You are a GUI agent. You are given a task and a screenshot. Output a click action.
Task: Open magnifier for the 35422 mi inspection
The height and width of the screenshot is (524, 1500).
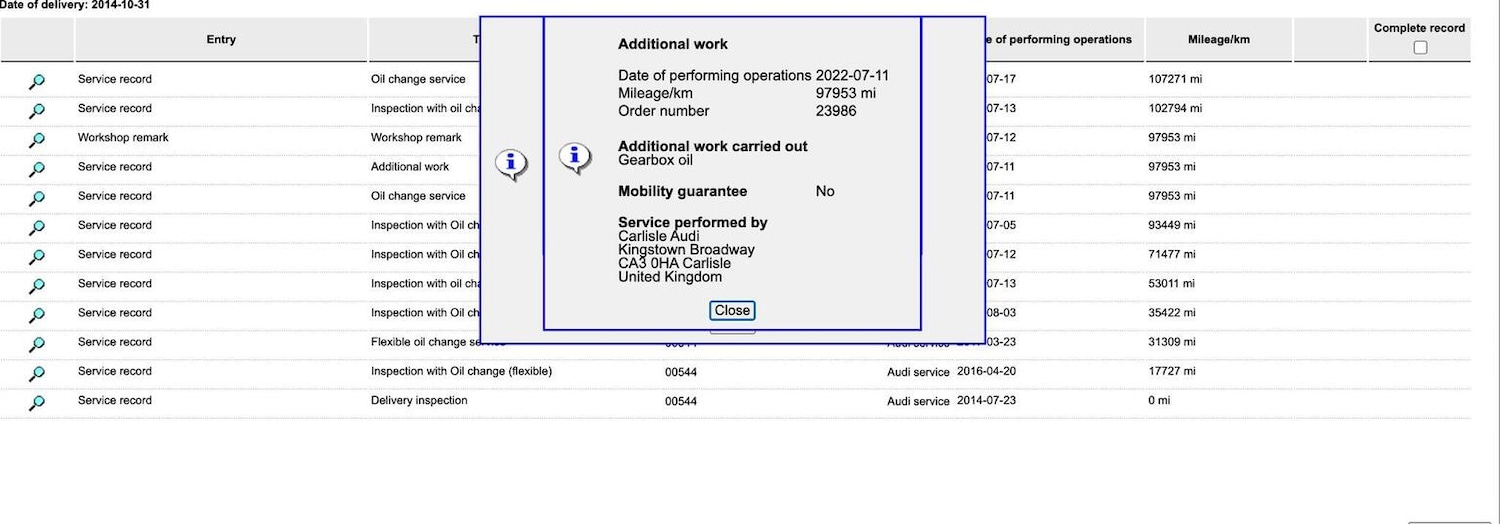[x=37, y=314]
